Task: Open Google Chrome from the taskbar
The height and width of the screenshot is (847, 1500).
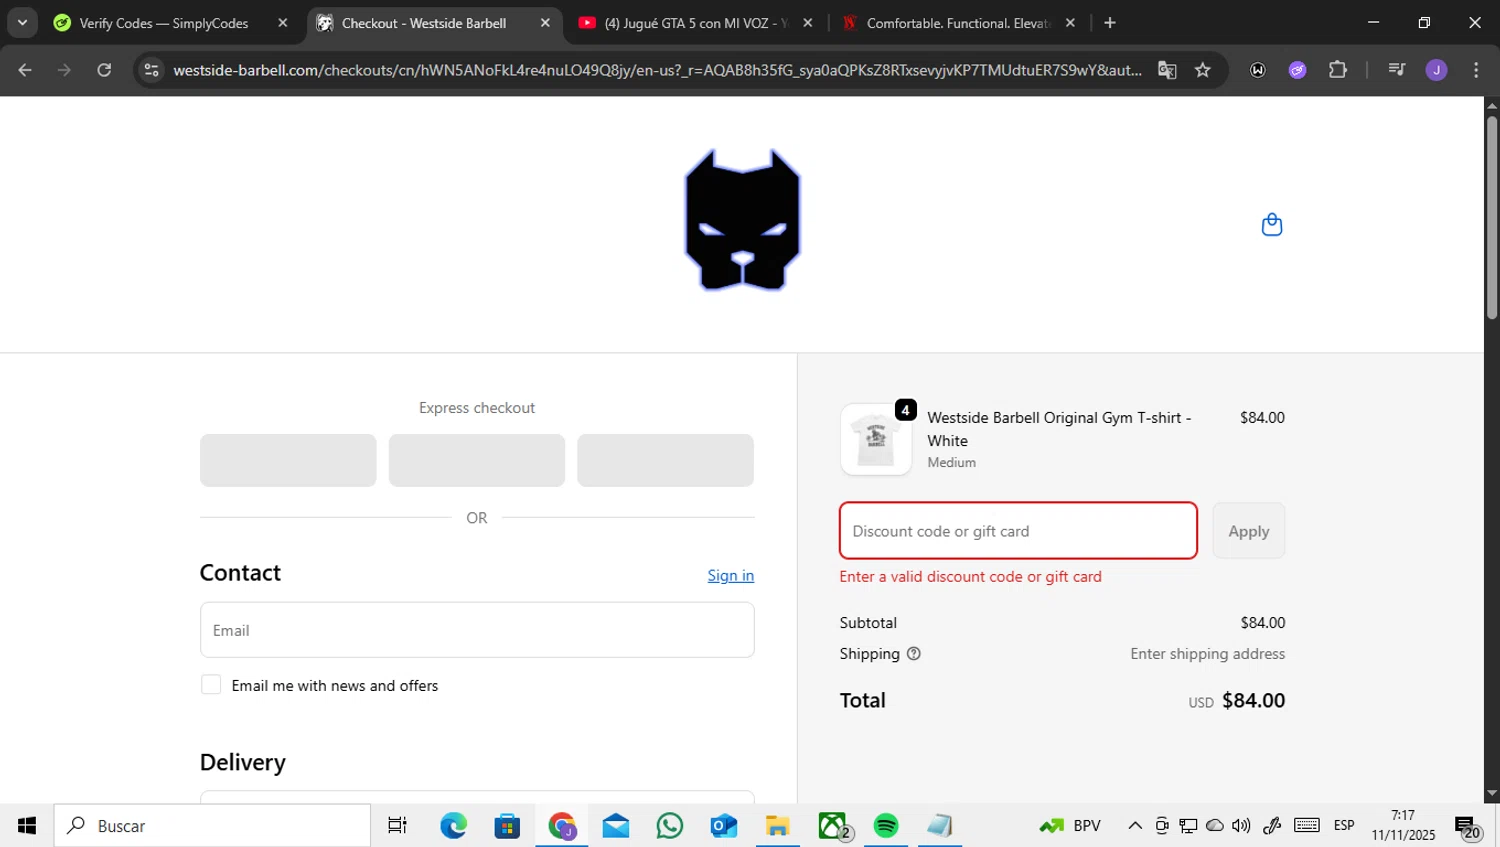Action: pyautogui.click(x=561, y=826)
